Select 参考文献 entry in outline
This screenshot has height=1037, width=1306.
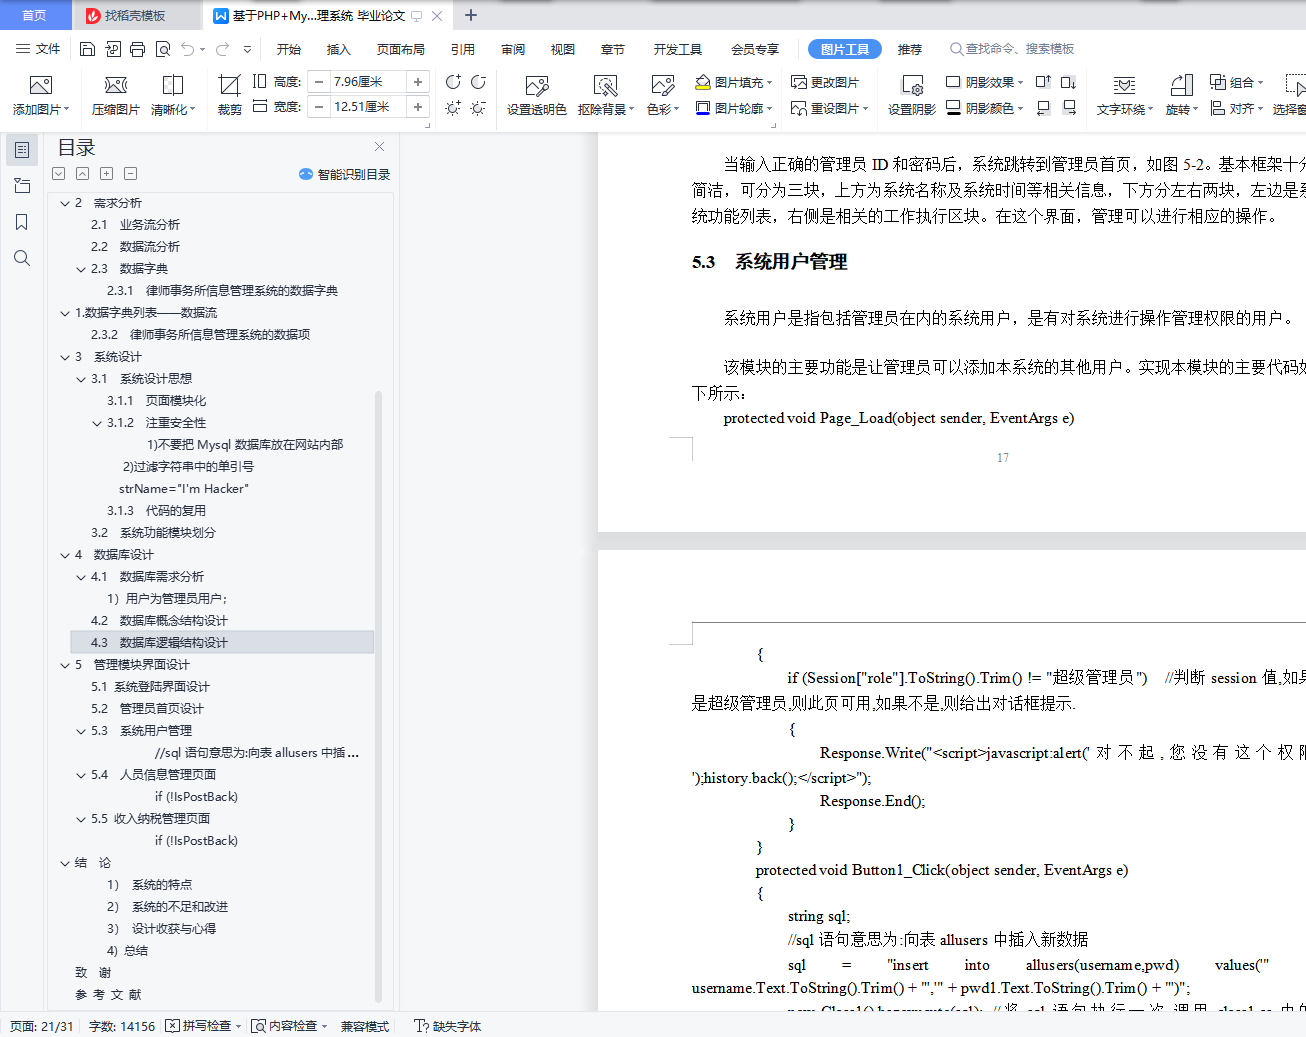108,995
